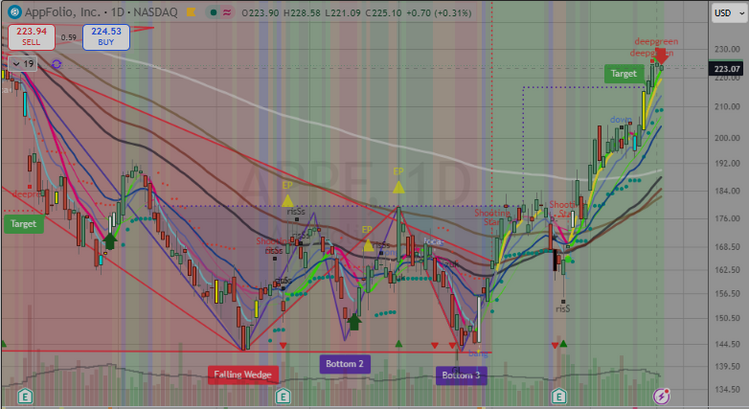749x409 pixels.
Task: Click the big red down arrow under deepgreen
Action: pos(661,55)
